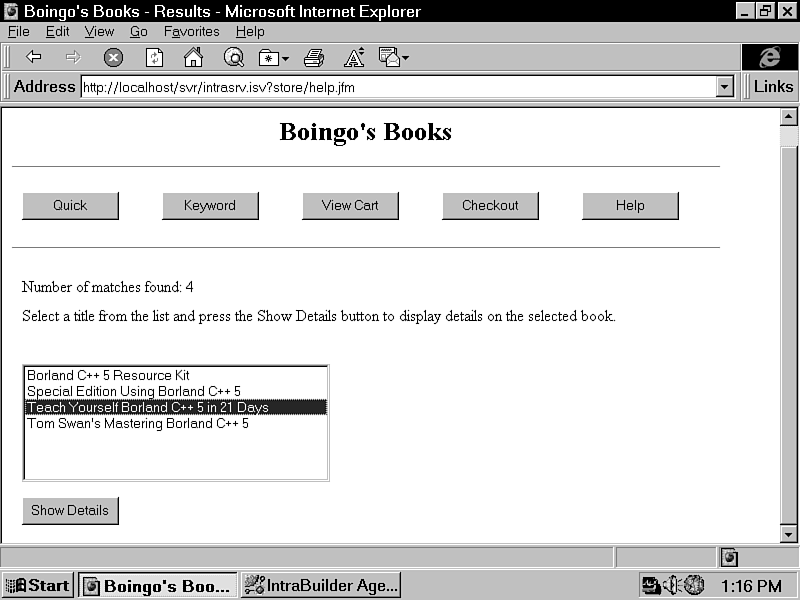
Task: Change font size with the Font icon
Action: click(x=354, y=57)
